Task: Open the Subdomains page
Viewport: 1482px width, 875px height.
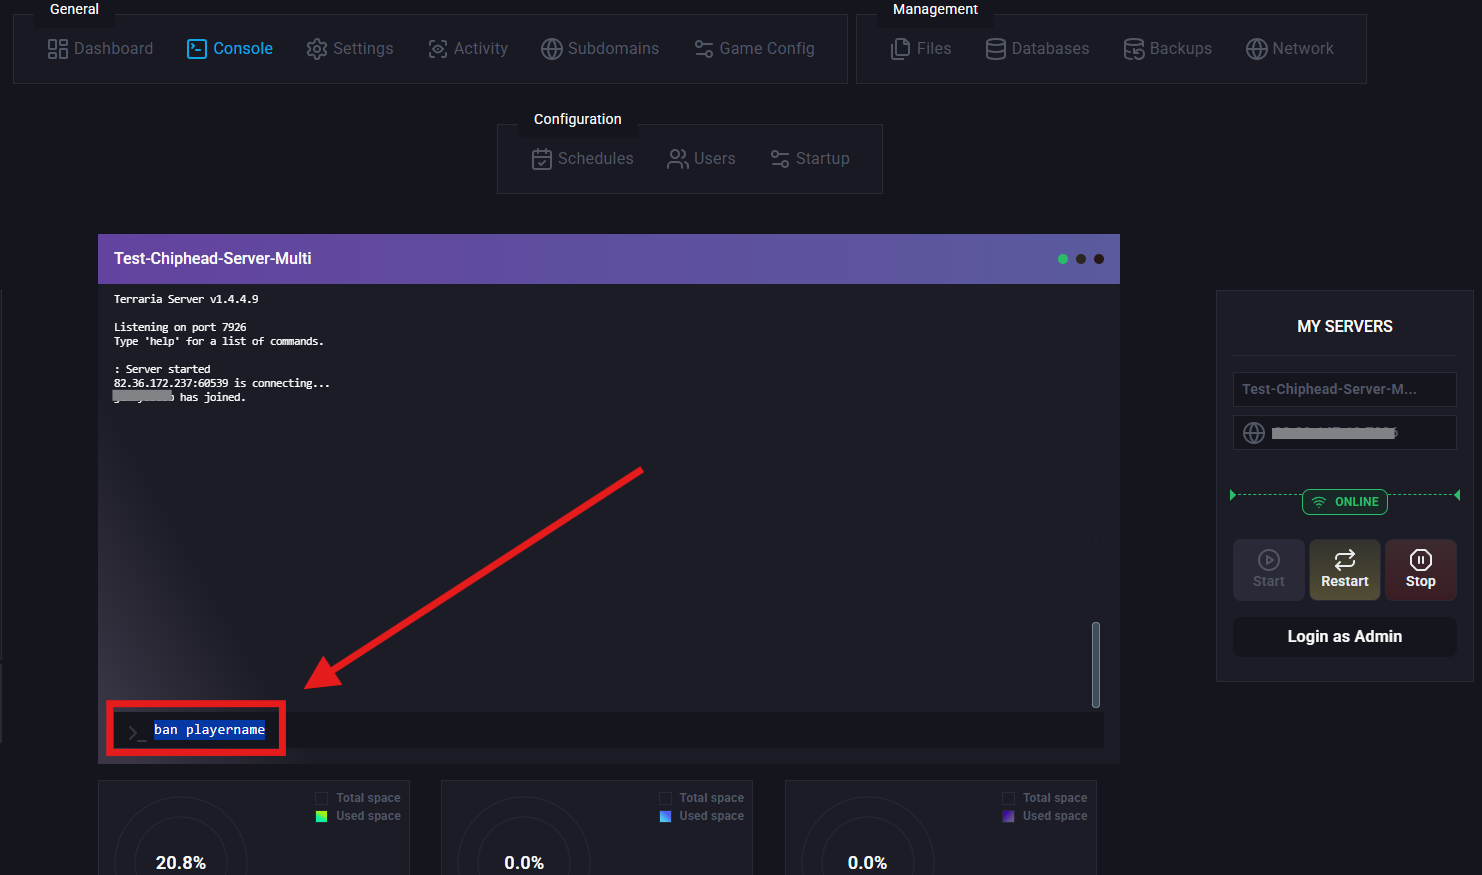Action: tap(600, 48)
